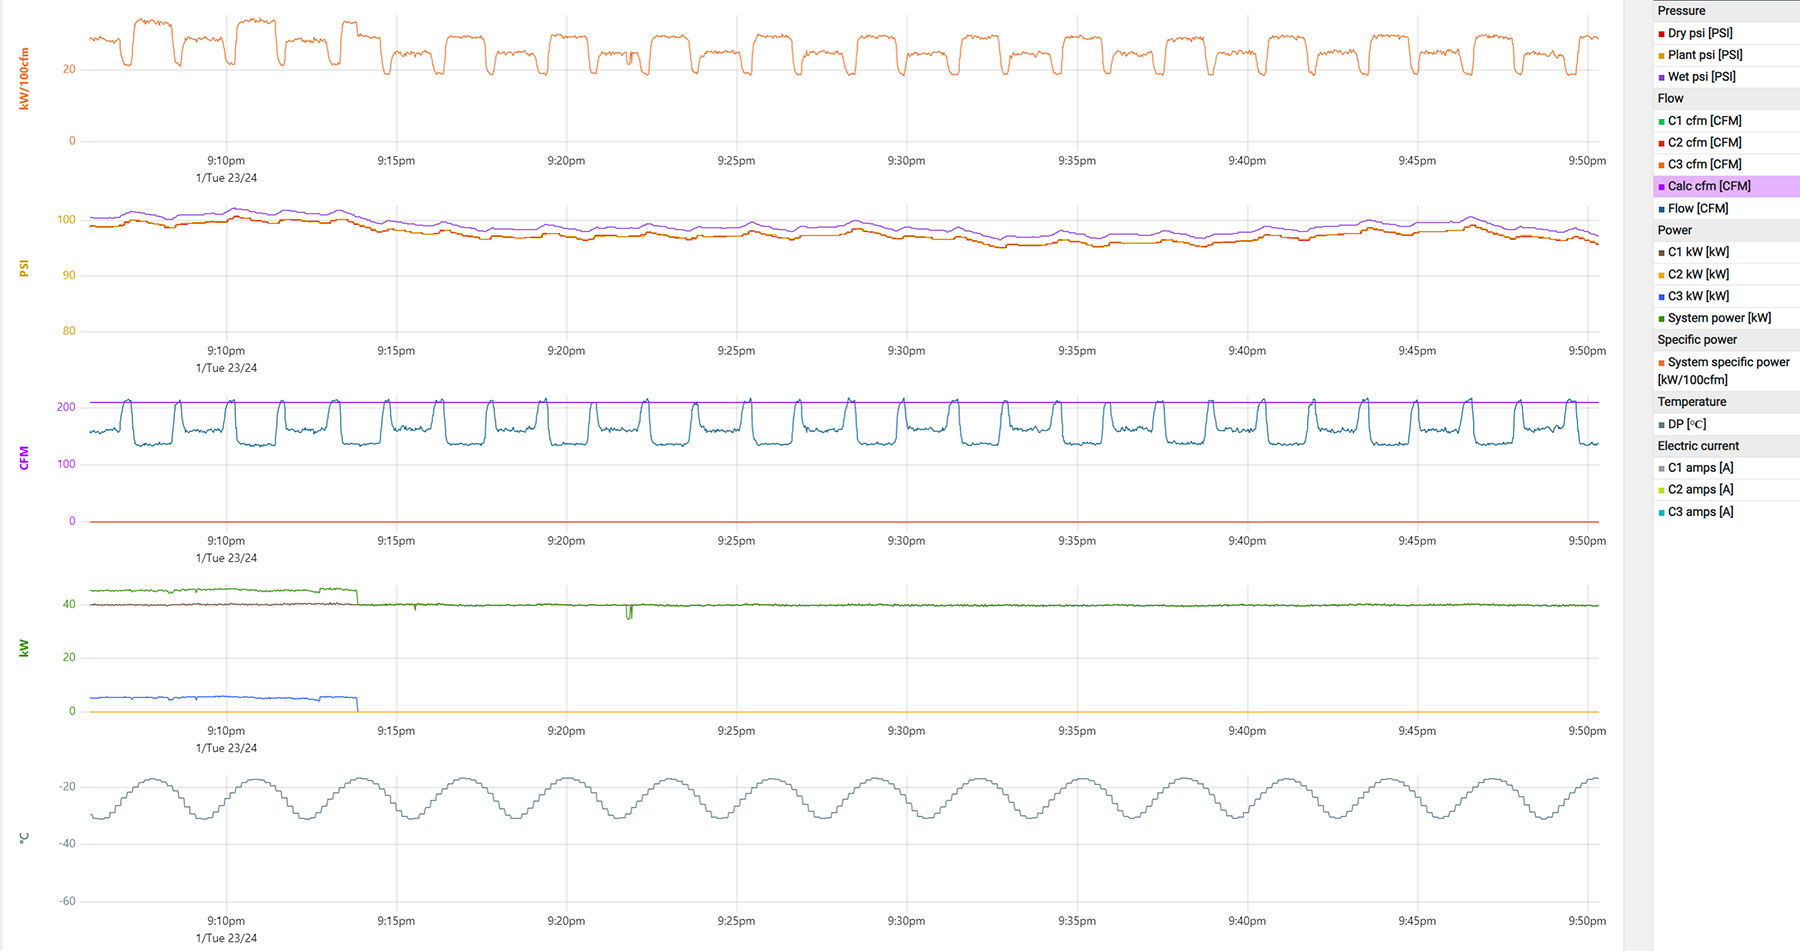Select the Dry psi [PSI] legend entry

1726,33
